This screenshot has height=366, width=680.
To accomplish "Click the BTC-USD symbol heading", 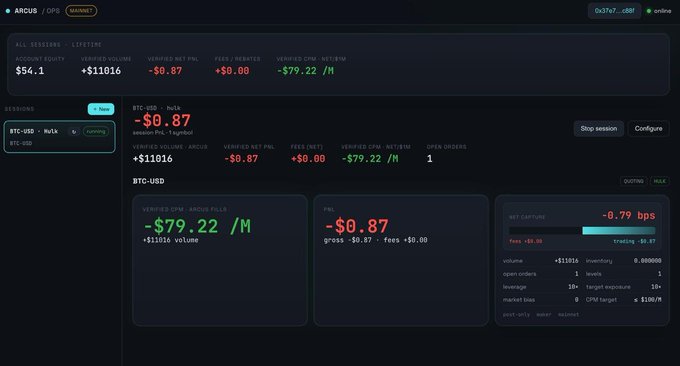I will click(x=148, y=181).
